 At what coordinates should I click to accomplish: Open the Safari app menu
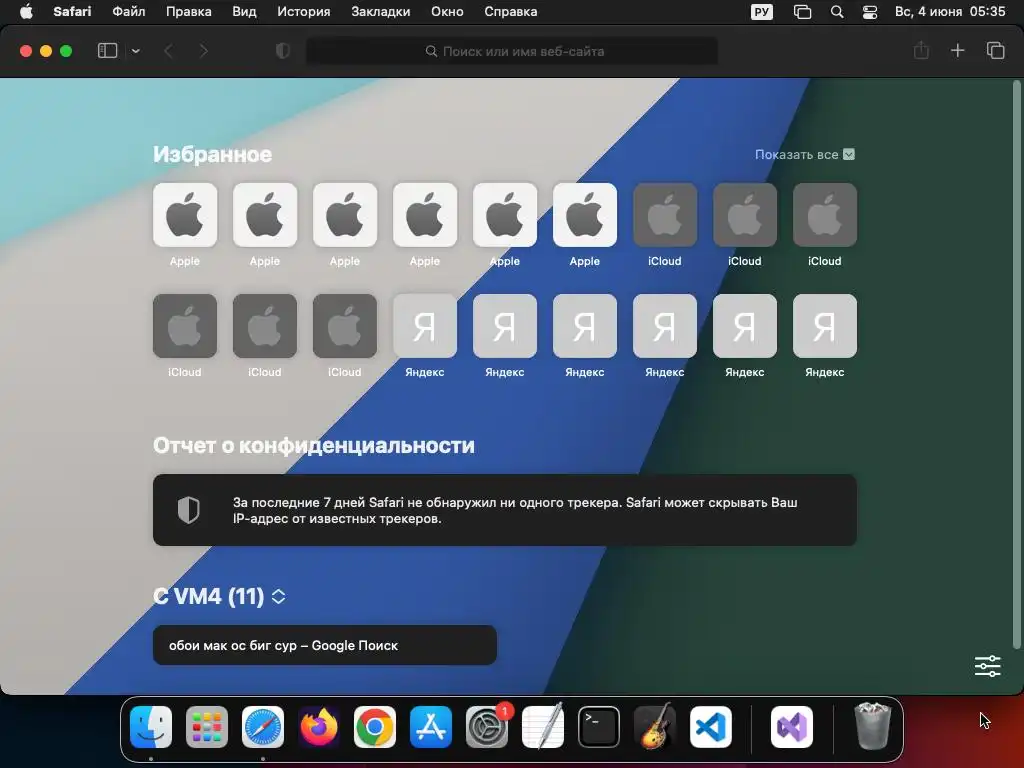[x=72, y=12]
